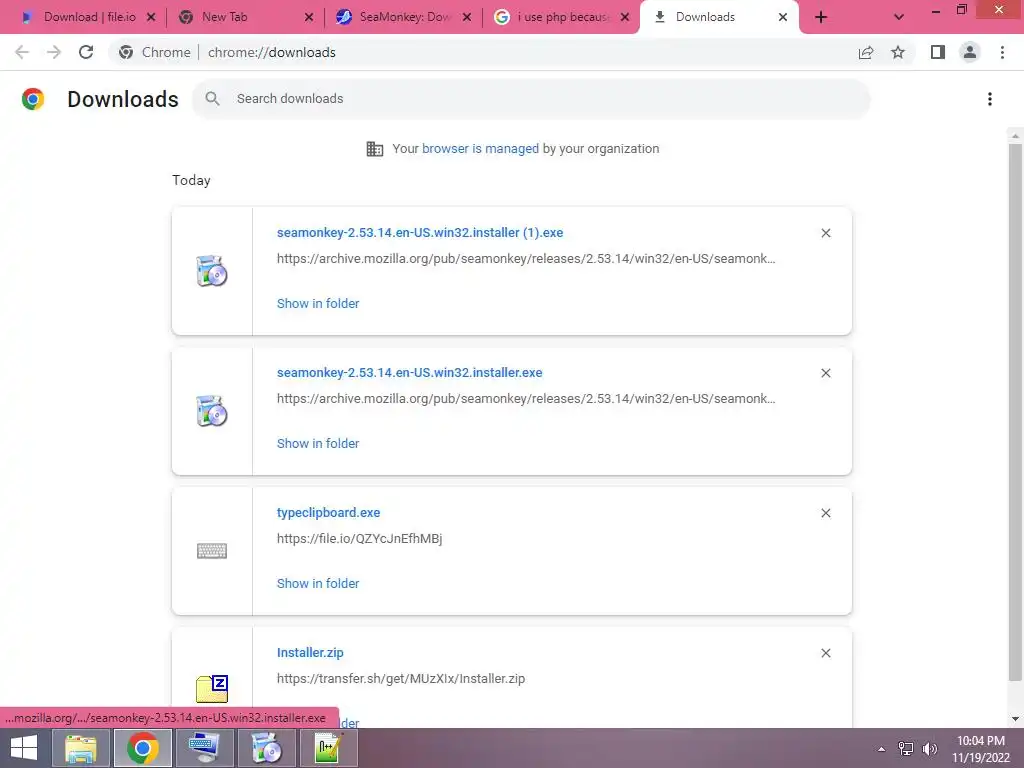This screenshot has width=1024, height=768.
Task: Remove seamonkey installer (1).exe from list
Action: point(825,233)
